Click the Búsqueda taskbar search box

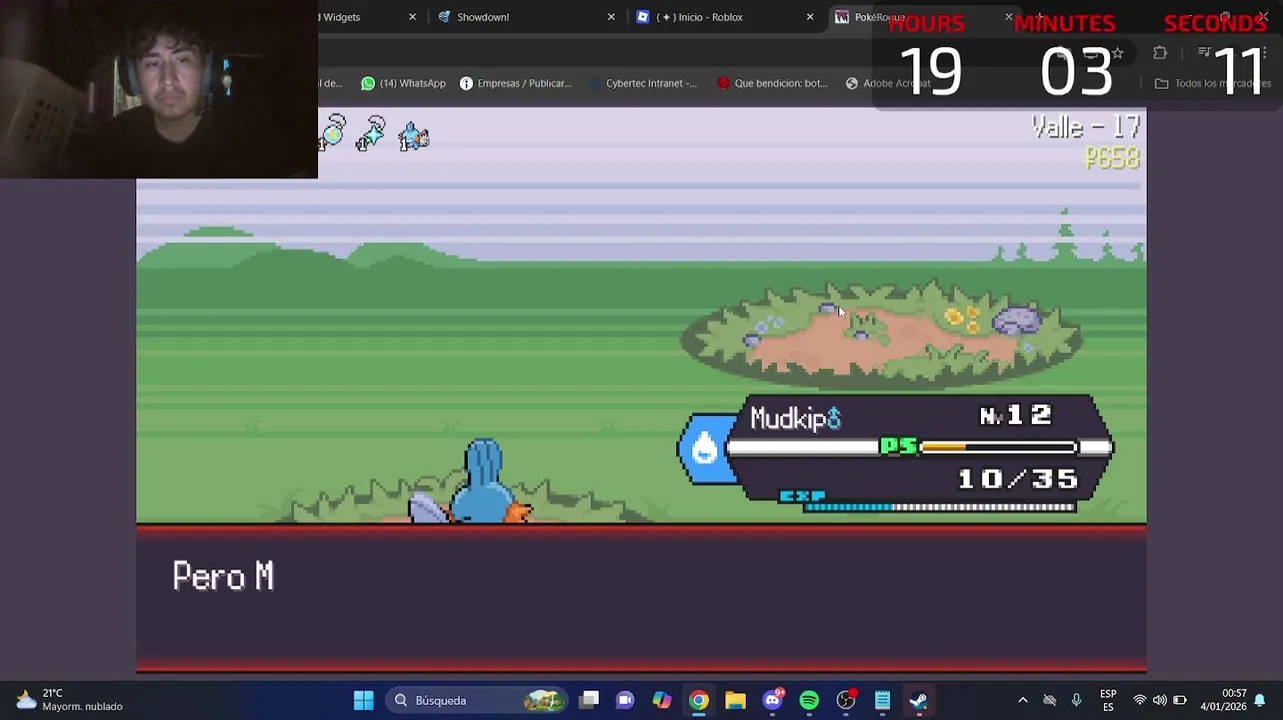pyautogui.click(x=478, y=700)
